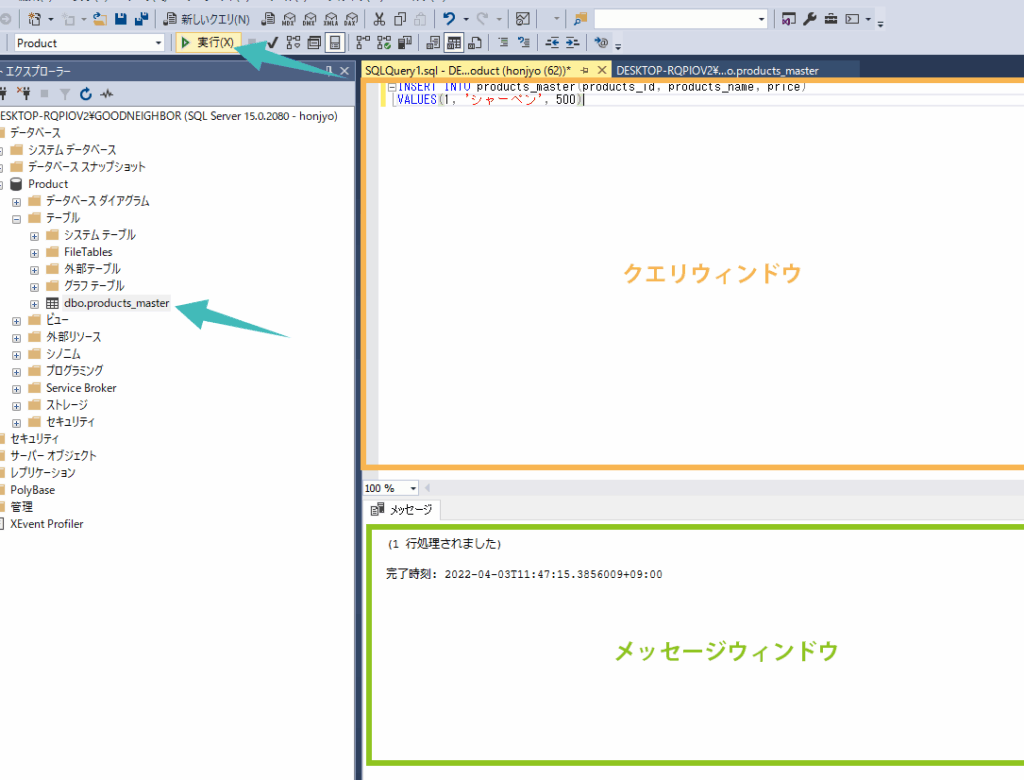Click the Save All toolbar icon
1024x780 pixels.
[x=141, y=19]
